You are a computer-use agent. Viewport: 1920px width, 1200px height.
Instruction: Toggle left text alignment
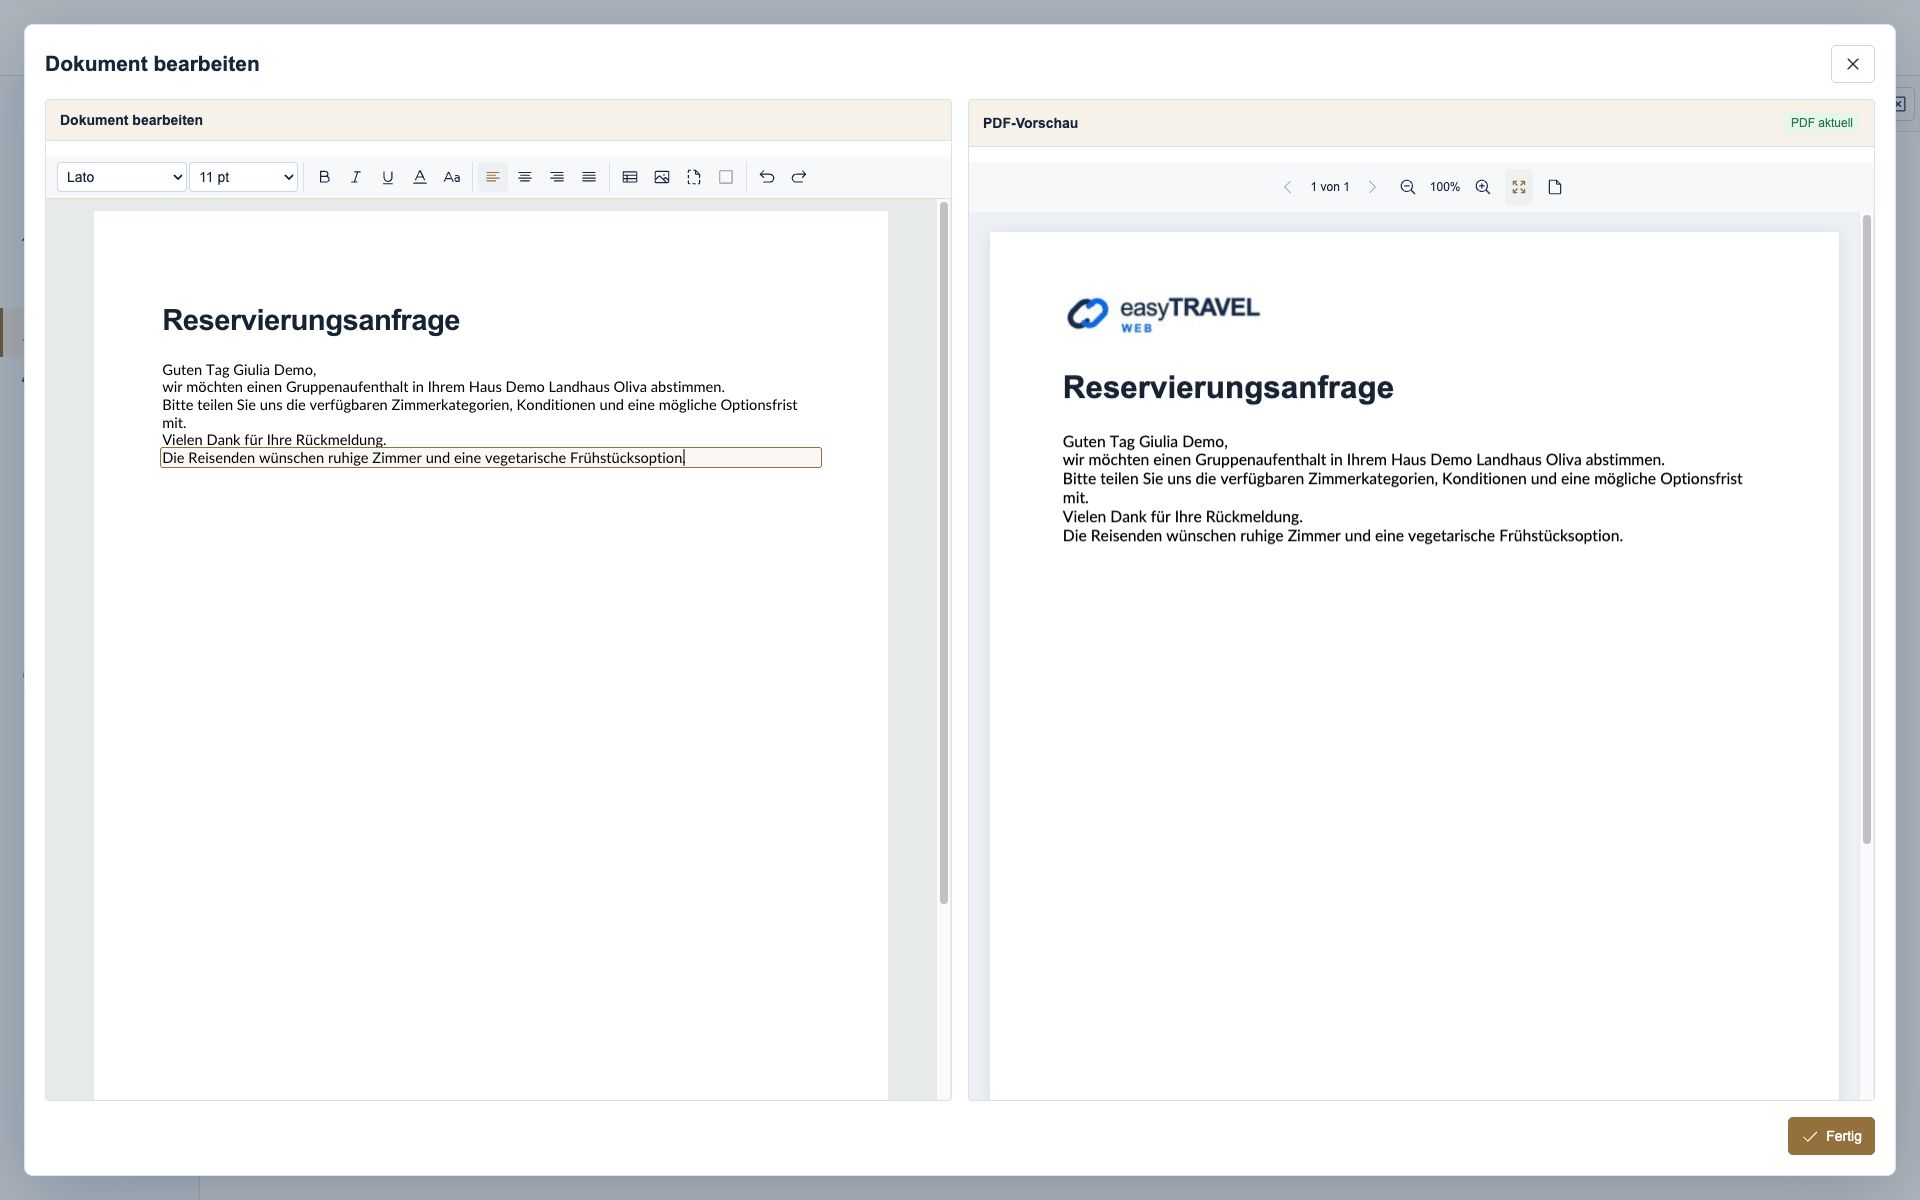tap(493, 177)
